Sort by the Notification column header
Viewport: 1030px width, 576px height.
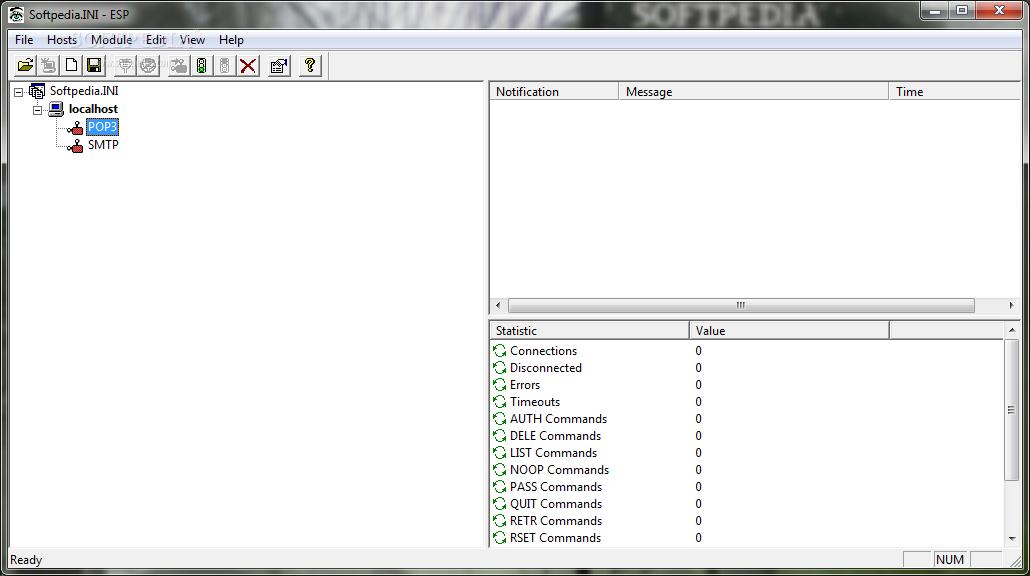(554, 91)
